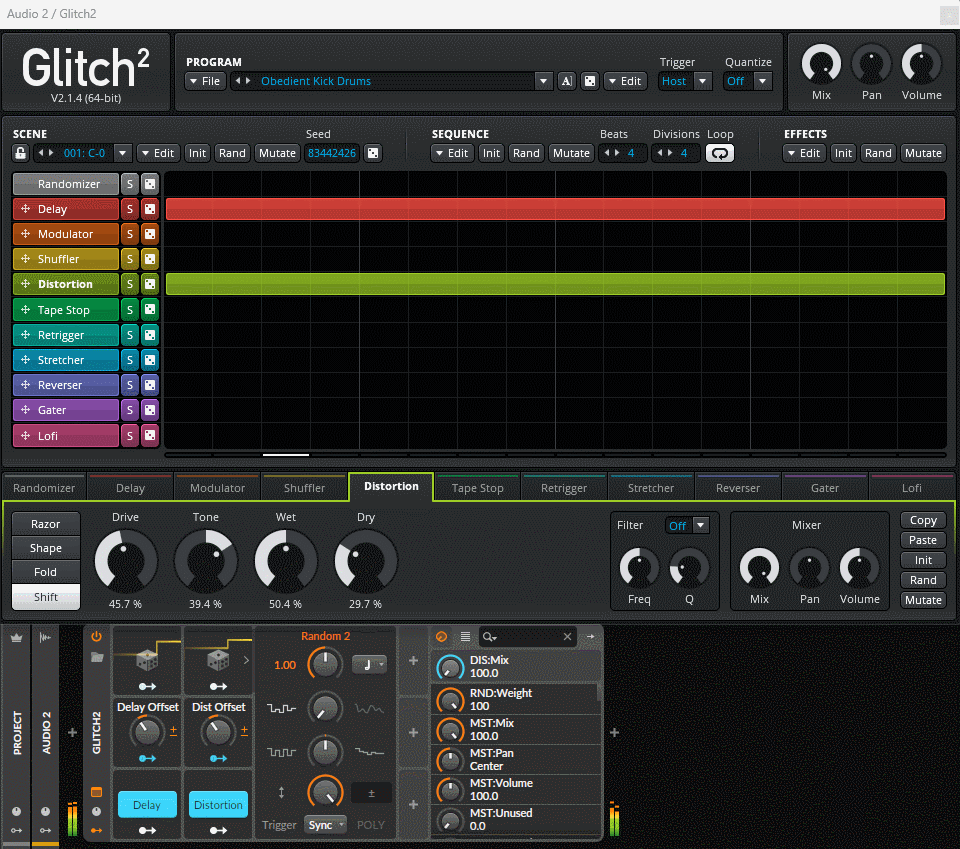Switch to the Gater tab
The image size is (960, 849).
coord(825,488)
